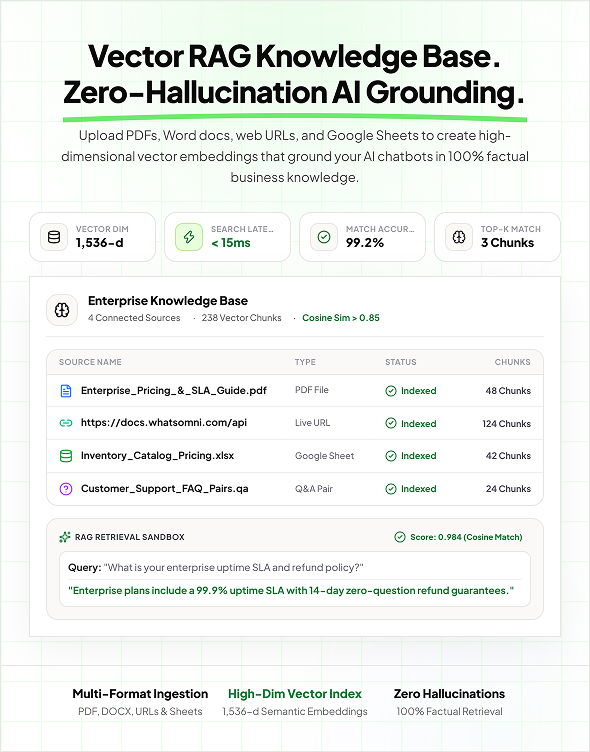Click the TYPE column header
The width and height of the screenshot is (590, 752).
click(x=305, y=362)
